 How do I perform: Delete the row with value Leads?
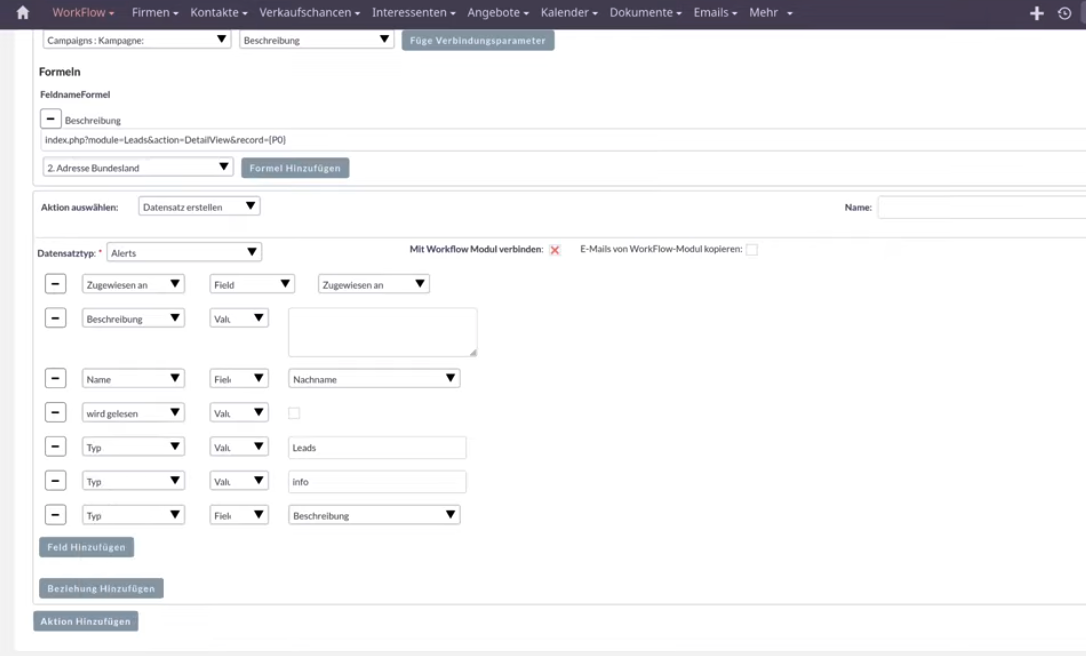(x=57, y=447)
